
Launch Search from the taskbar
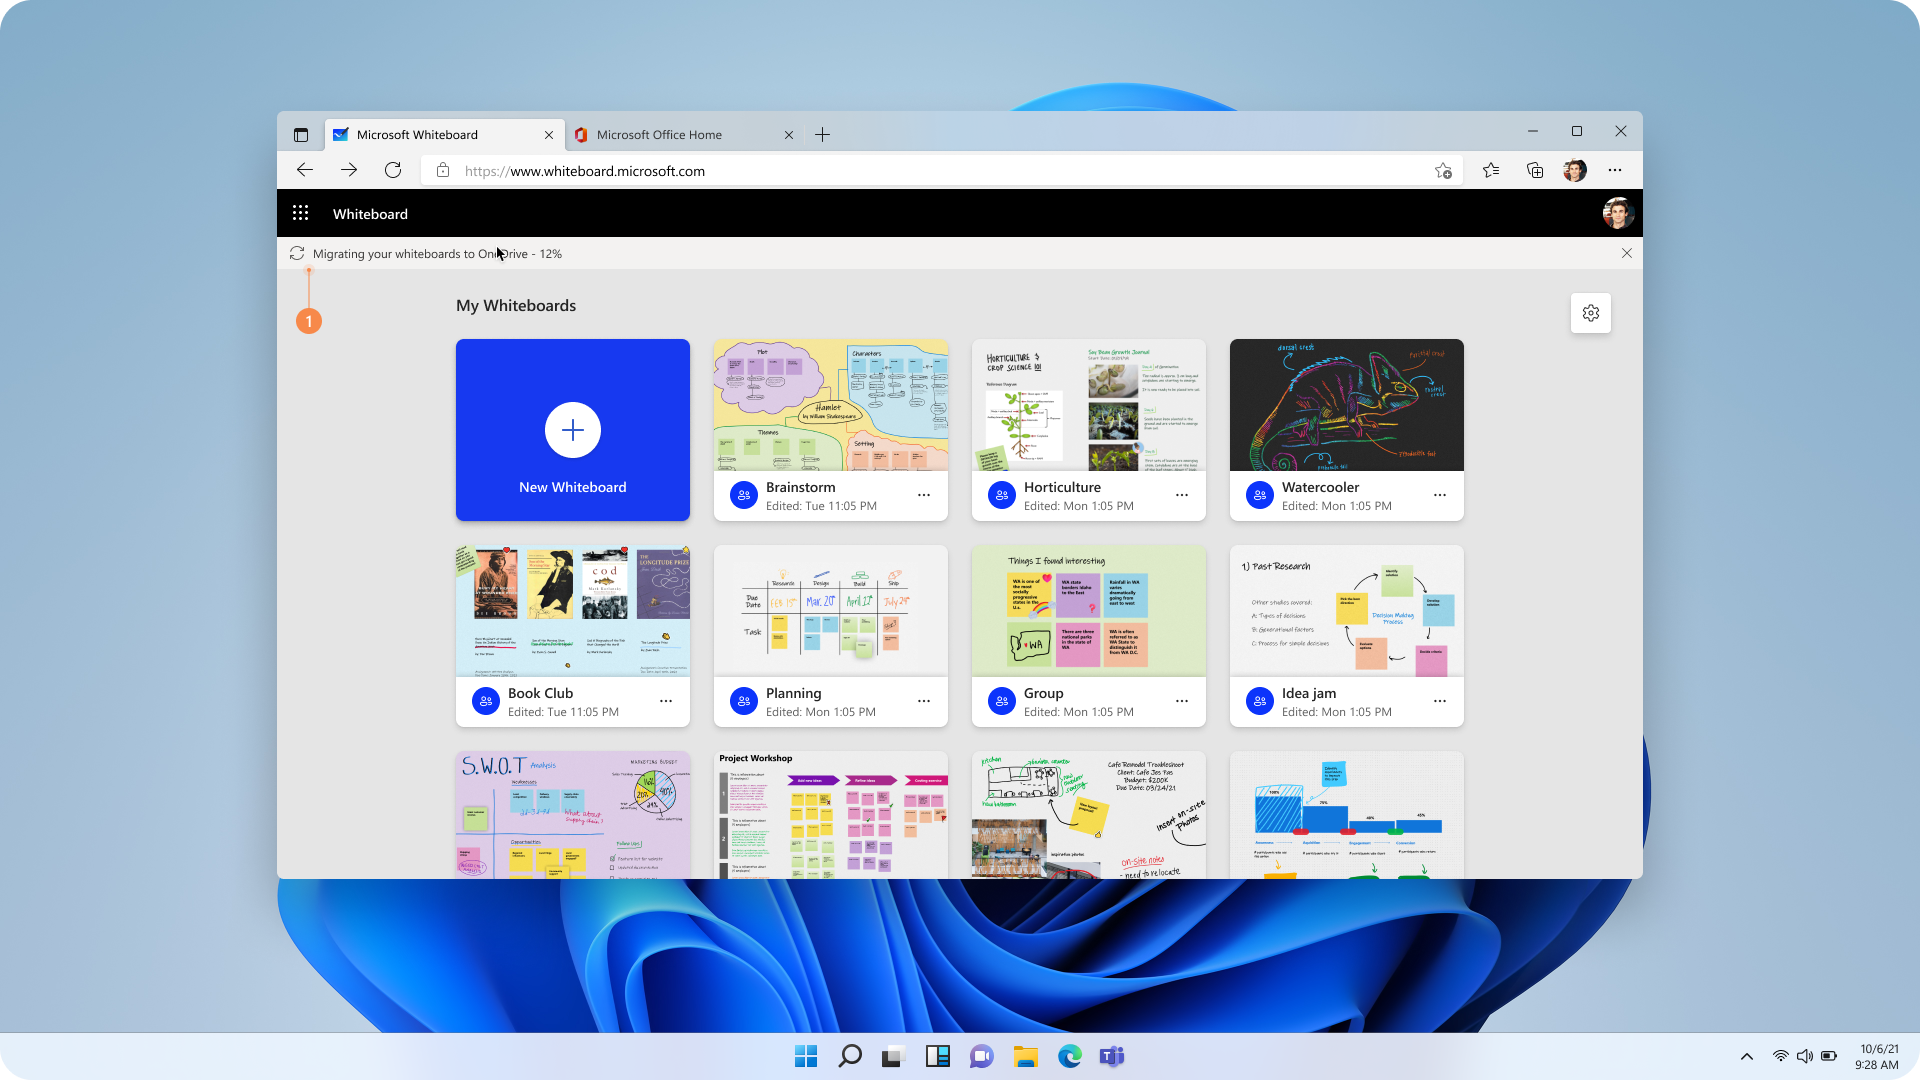click(x=849, y=1056)
